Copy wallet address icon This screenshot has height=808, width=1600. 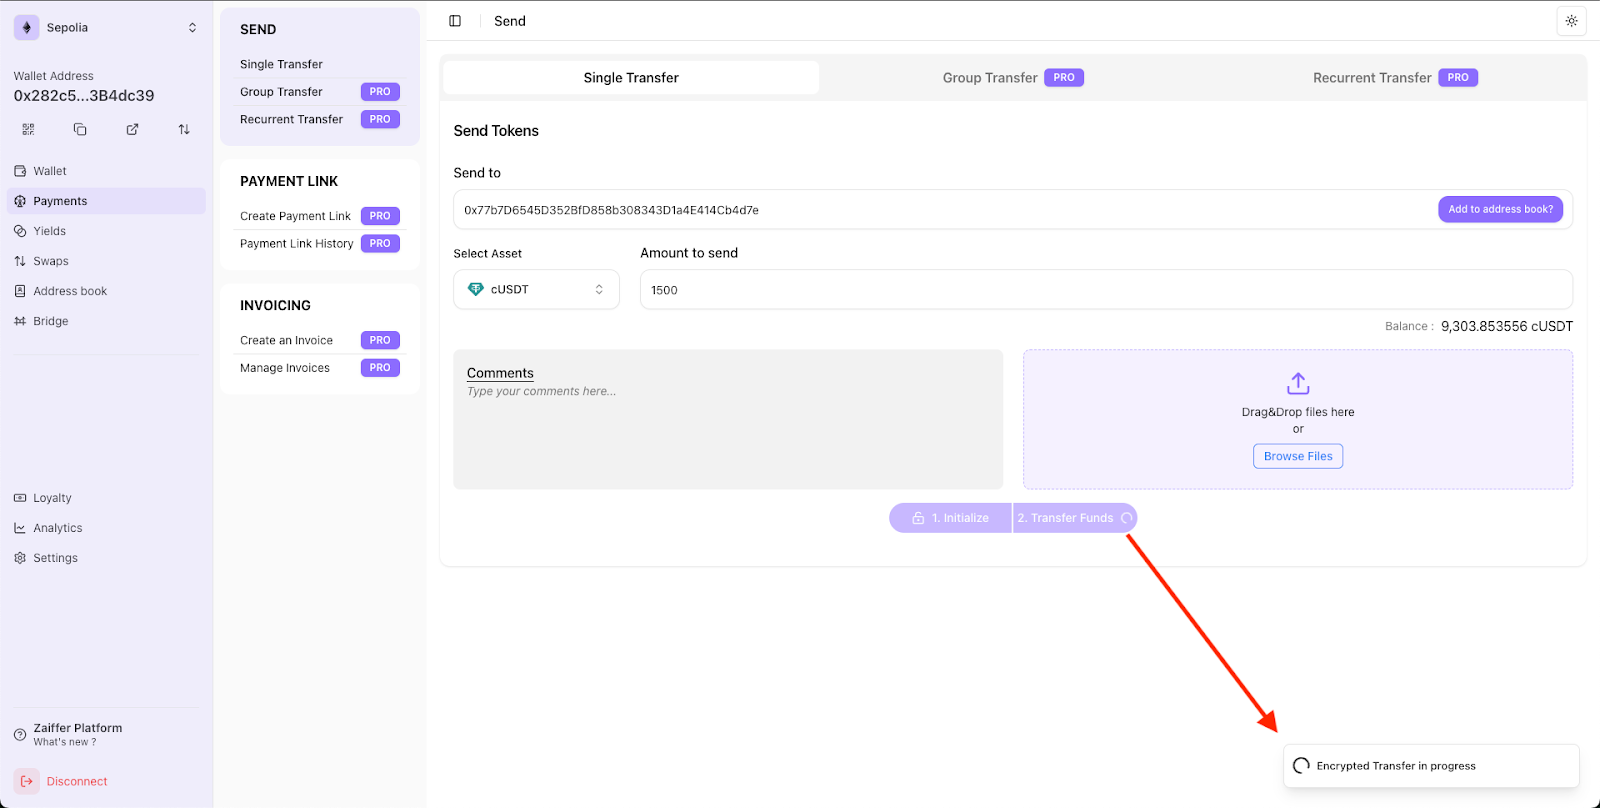[80, 129]
